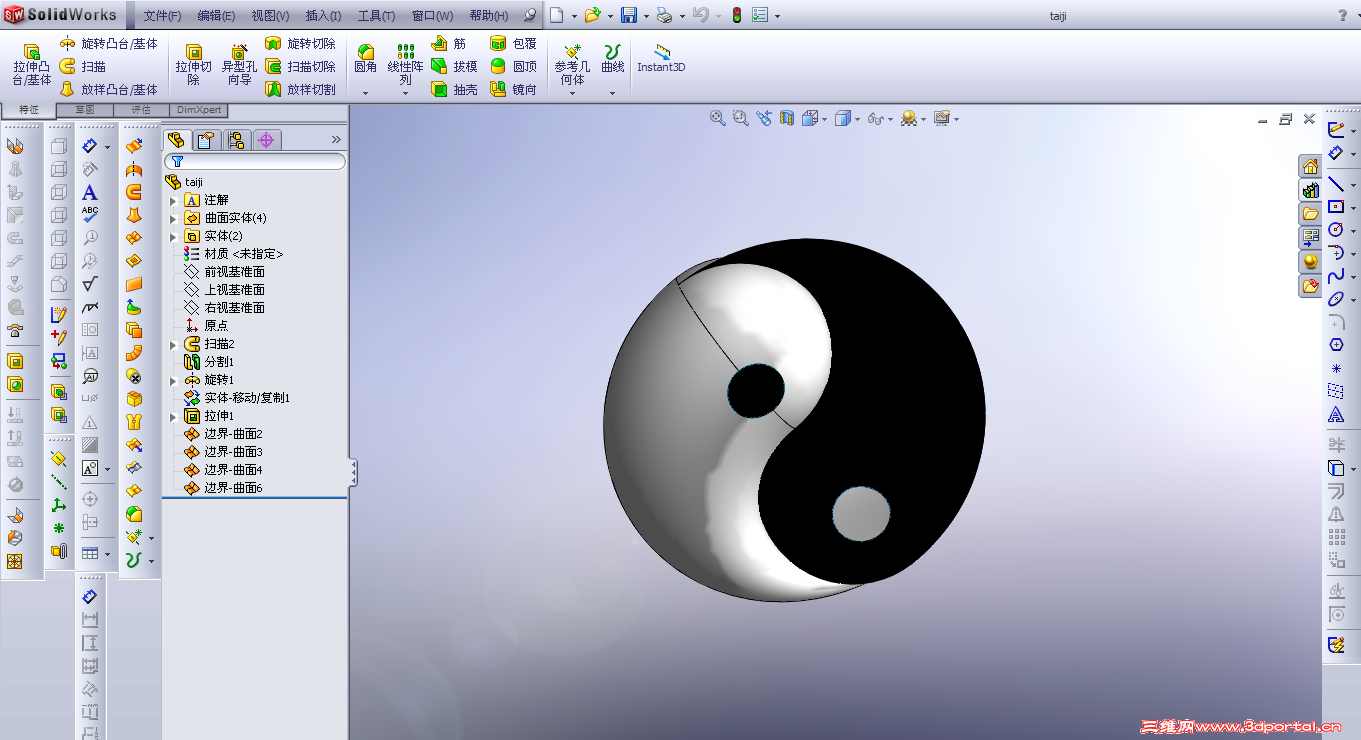Save the taiji document
Image resolution: width=1361 pixels, height=740 pixels.
pyautogui.click(x=628, y=15)
